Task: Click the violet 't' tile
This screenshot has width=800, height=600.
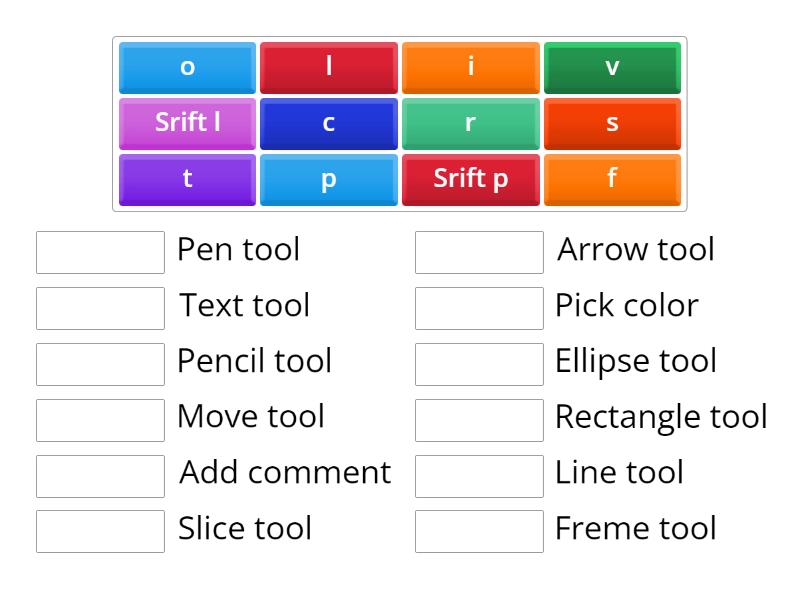Action: point(186,179)
